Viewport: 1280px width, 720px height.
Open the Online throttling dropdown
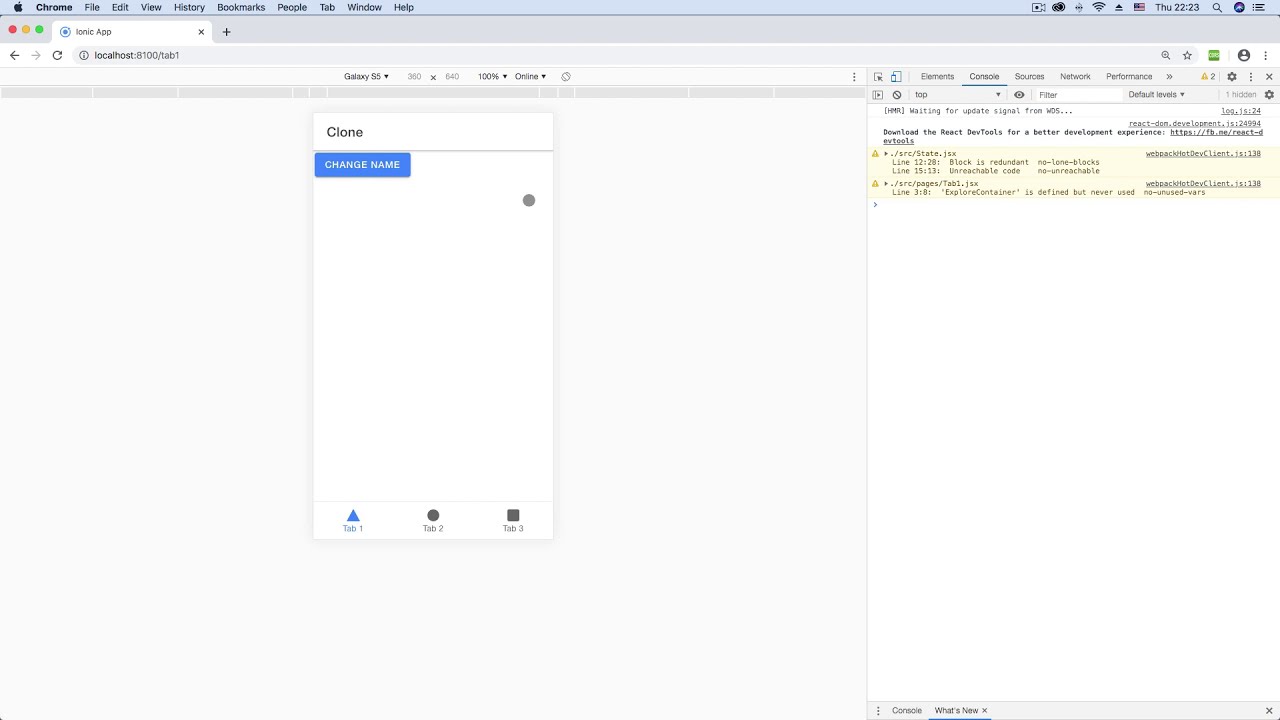click(x=530, y=77)
